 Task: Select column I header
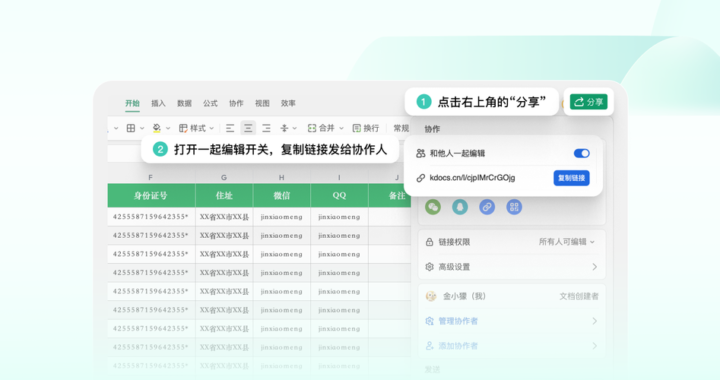tap(339, 177)
